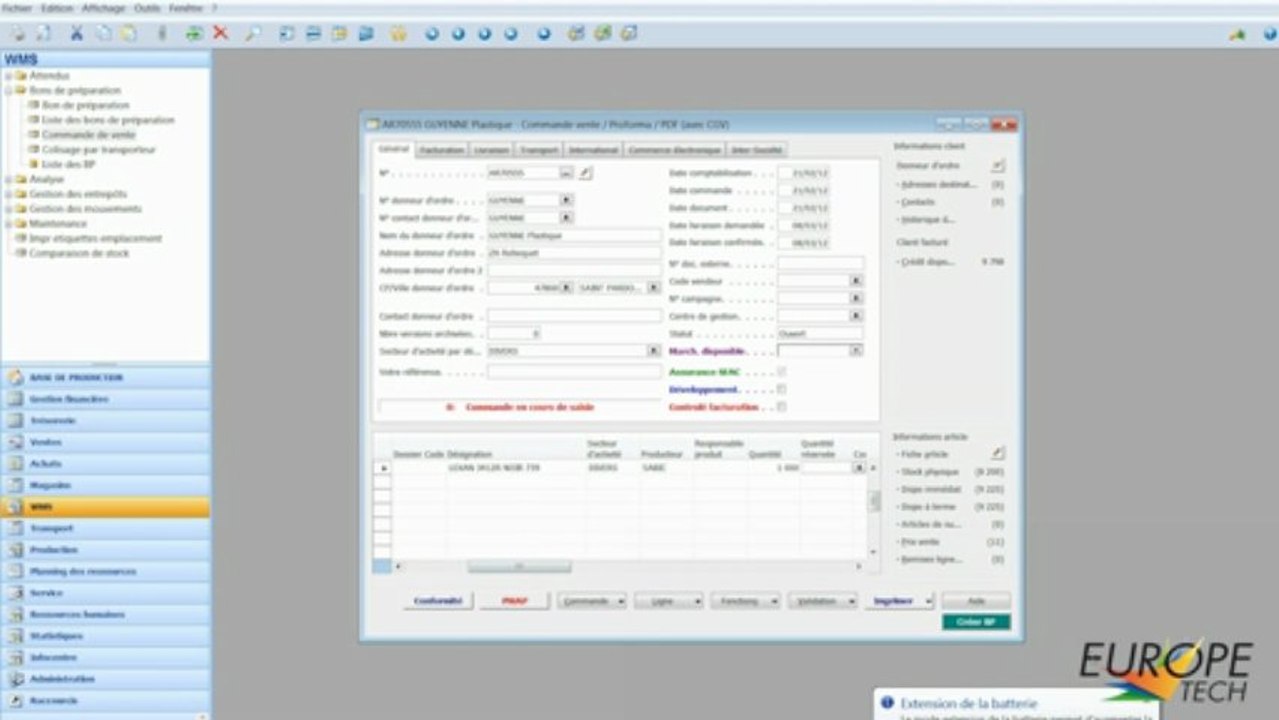
Task: Toggle the Développement checkbox
Action: 782,389
